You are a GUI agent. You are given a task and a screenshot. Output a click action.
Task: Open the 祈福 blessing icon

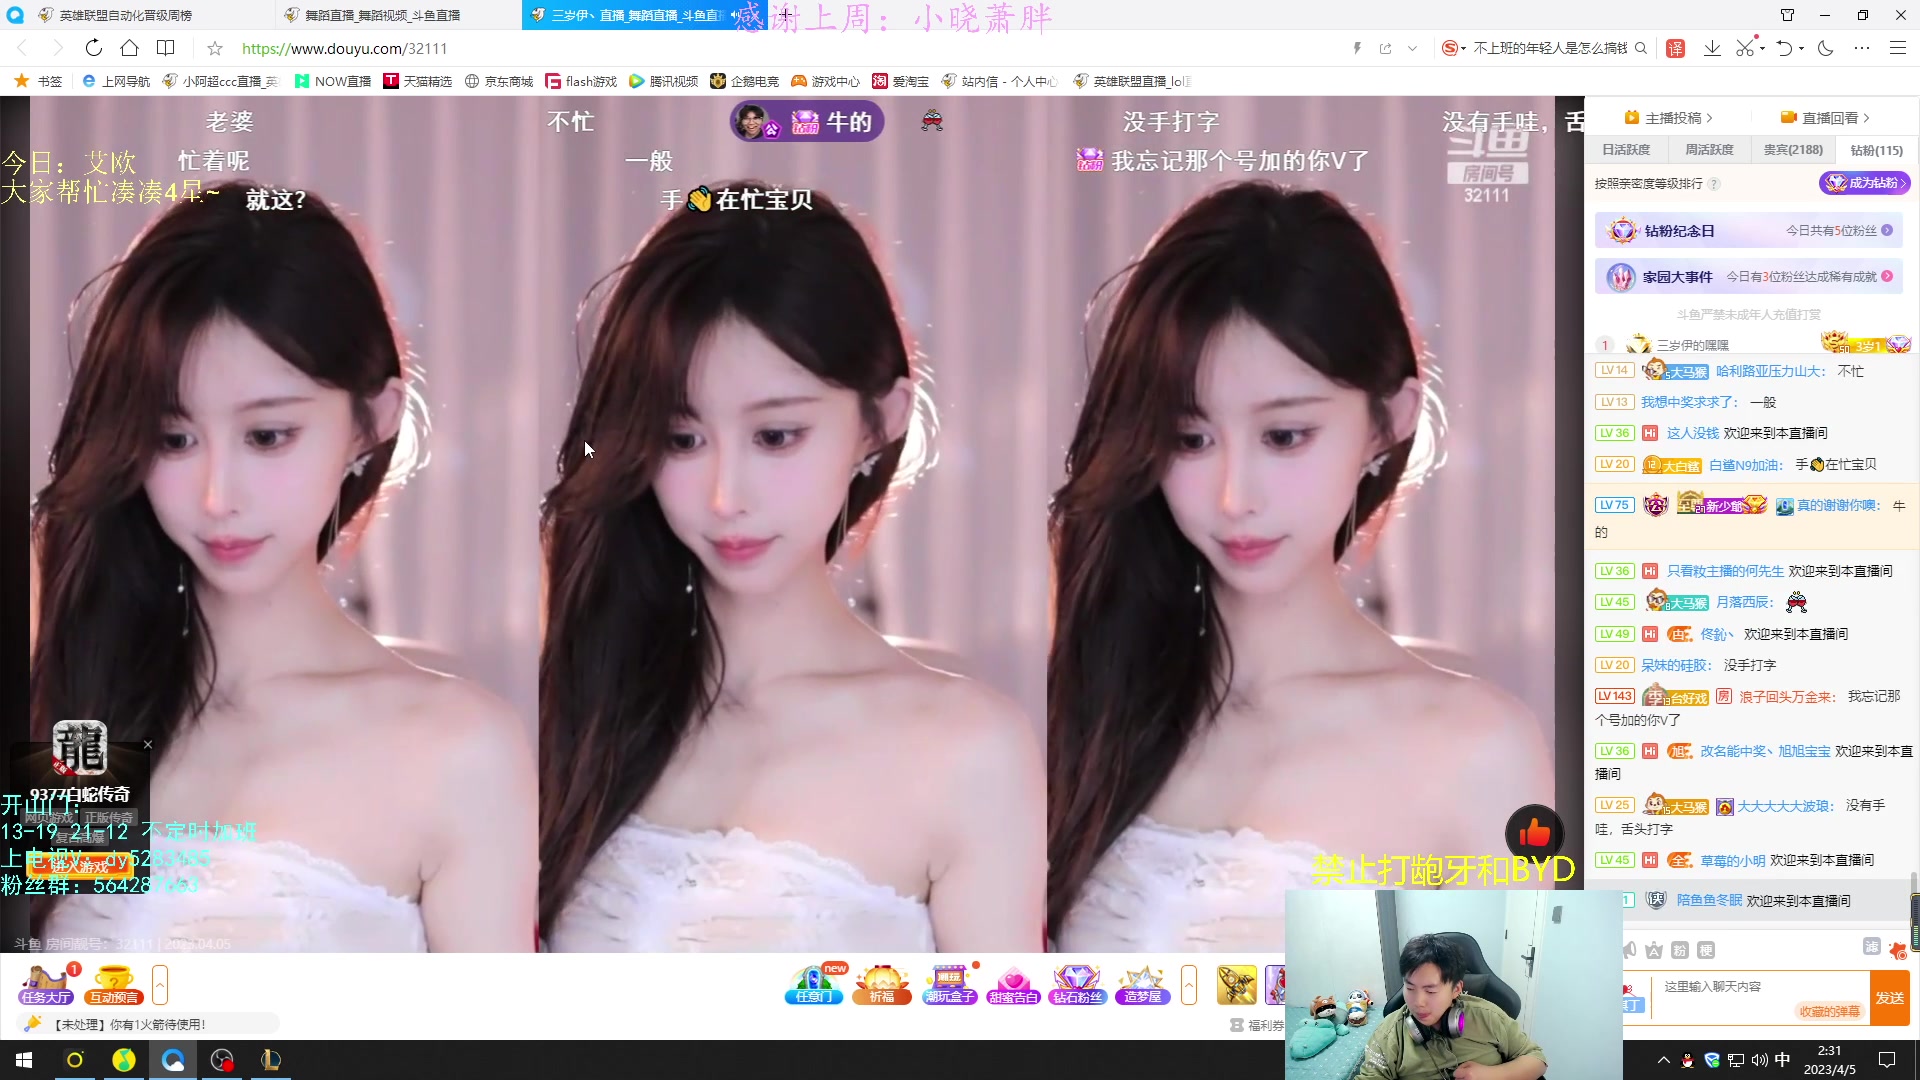tap(881, 984)
